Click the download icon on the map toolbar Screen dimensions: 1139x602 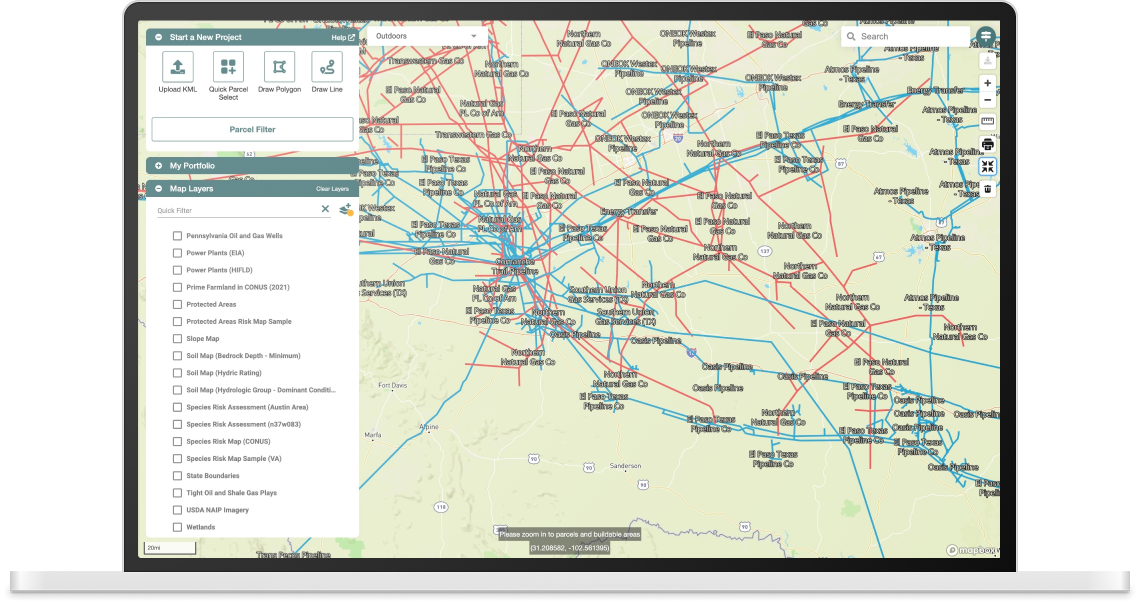click(x=987, y=61)
